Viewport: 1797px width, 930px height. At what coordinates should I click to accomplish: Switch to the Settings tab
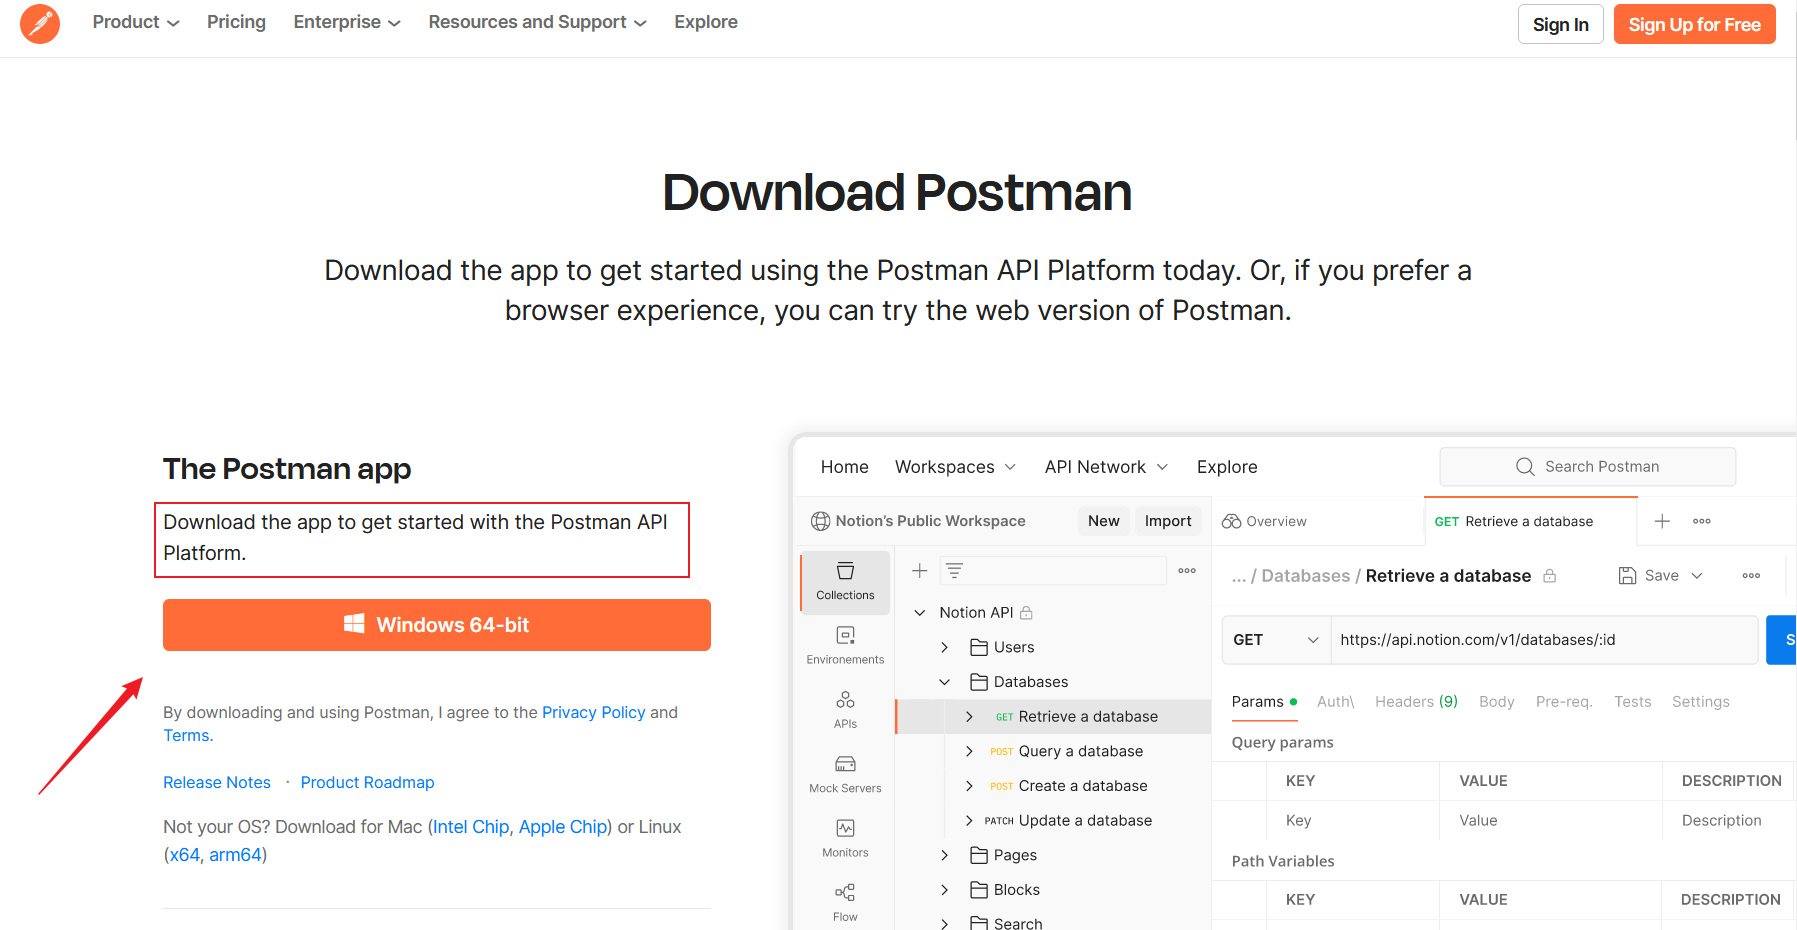(1700, 702)
